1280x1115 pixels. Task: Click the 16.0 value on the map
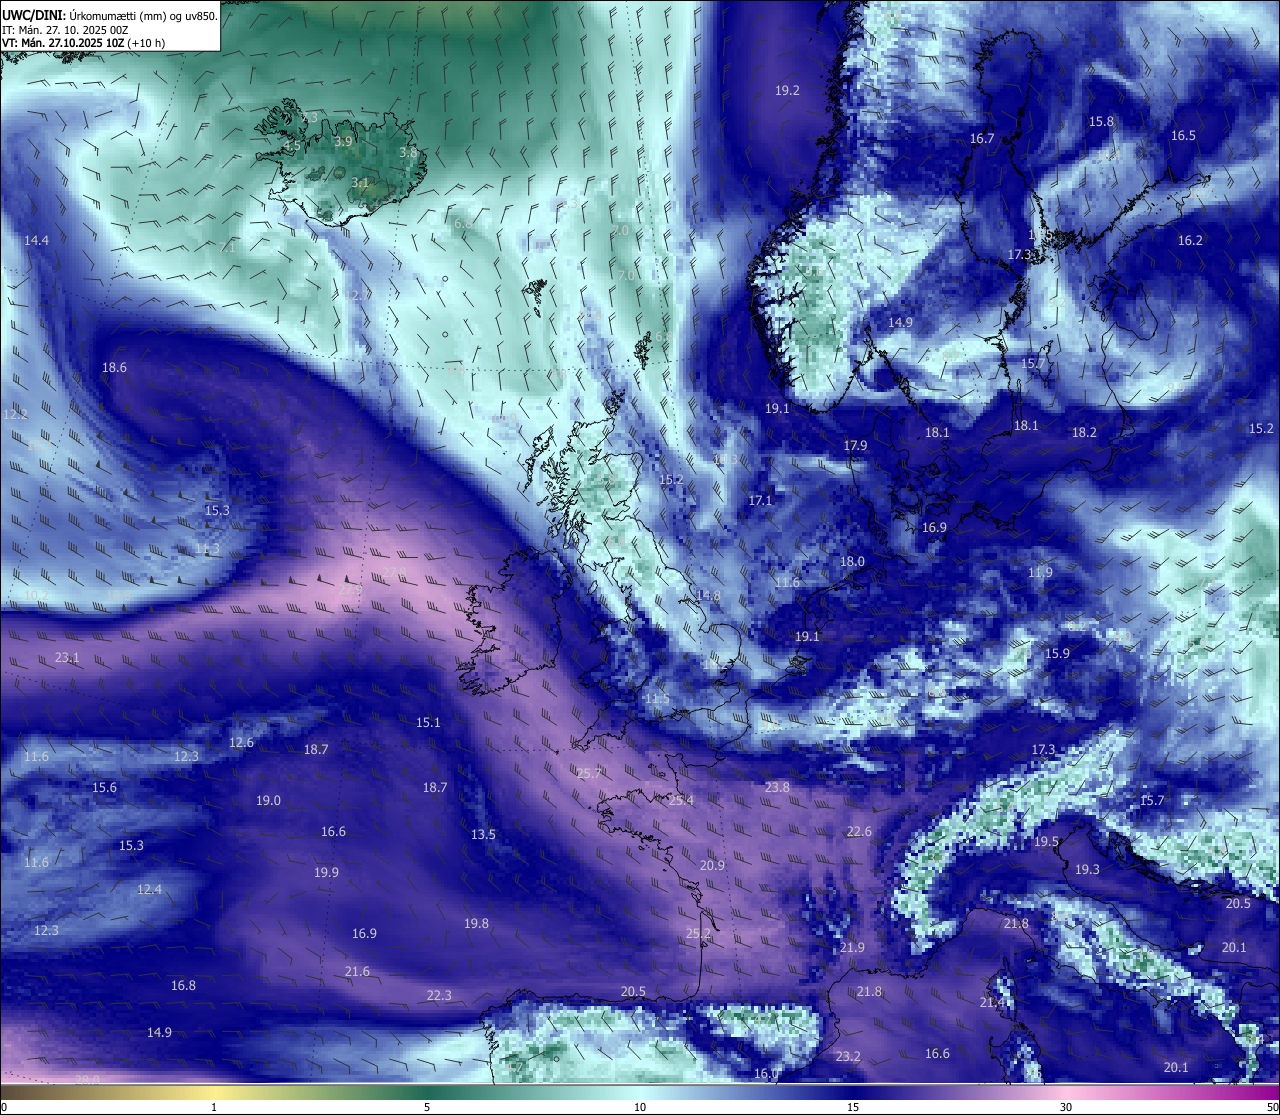coord(766,1073)
